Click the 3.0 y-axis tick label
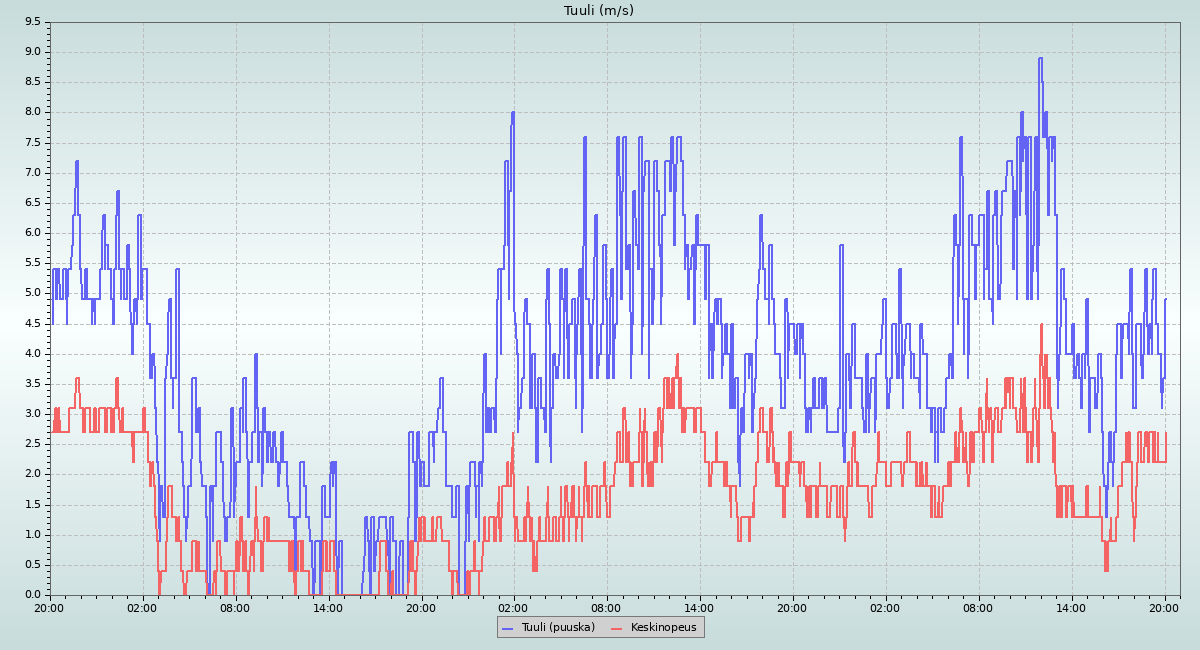 pos(33,414)
